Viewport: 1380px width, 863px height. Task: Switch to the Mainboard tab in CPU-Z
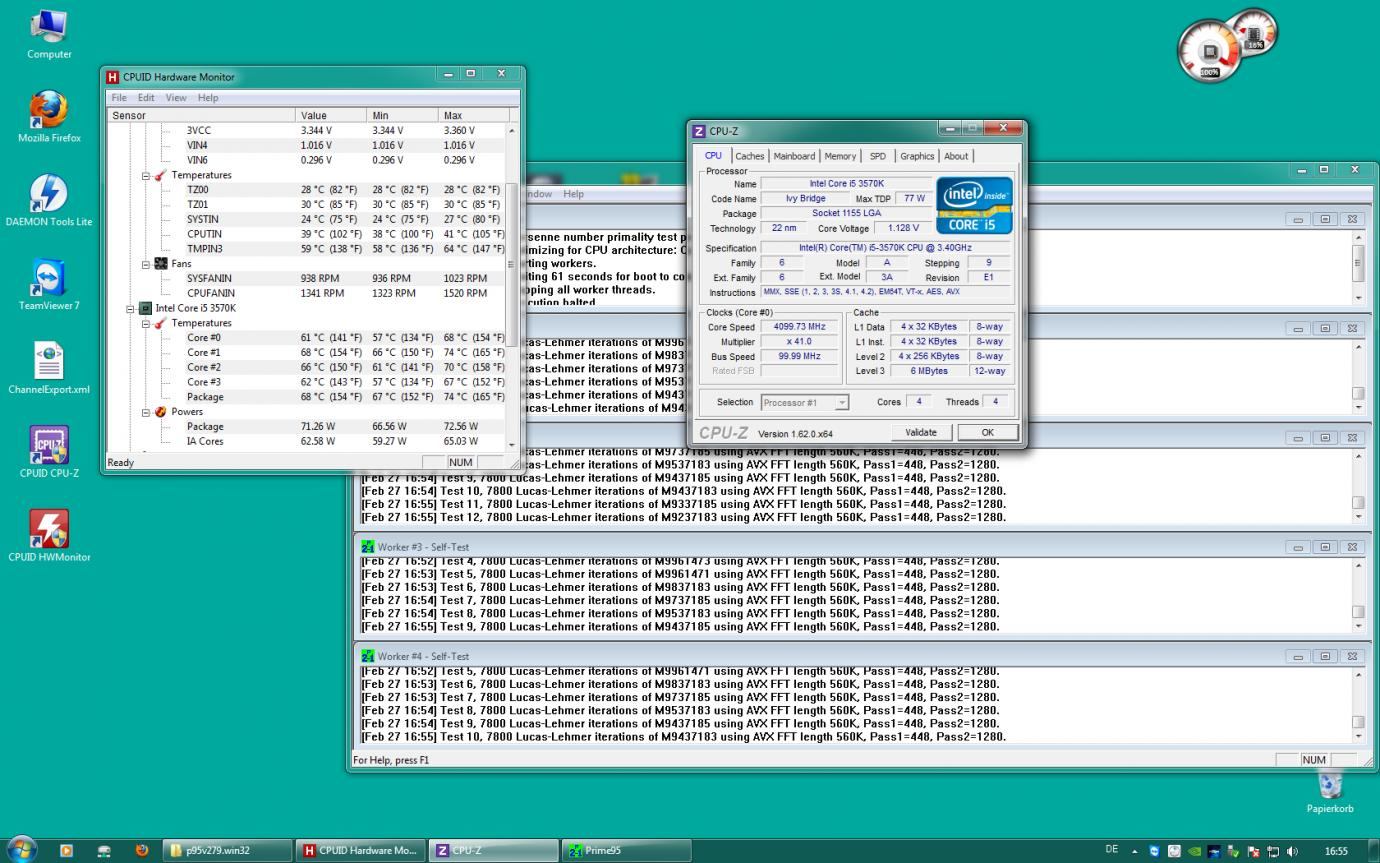click(x=794, y=156)
